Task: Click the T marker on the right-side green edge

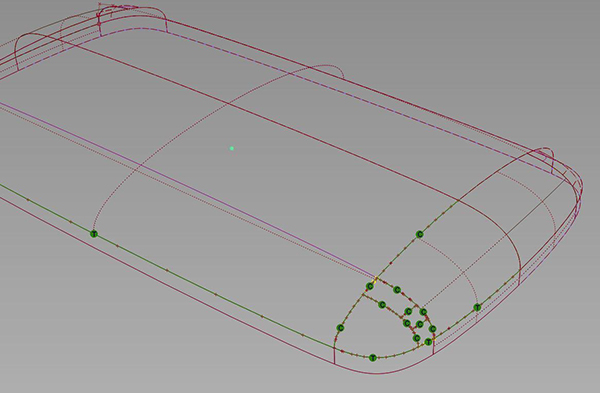Action: [477, 307]
